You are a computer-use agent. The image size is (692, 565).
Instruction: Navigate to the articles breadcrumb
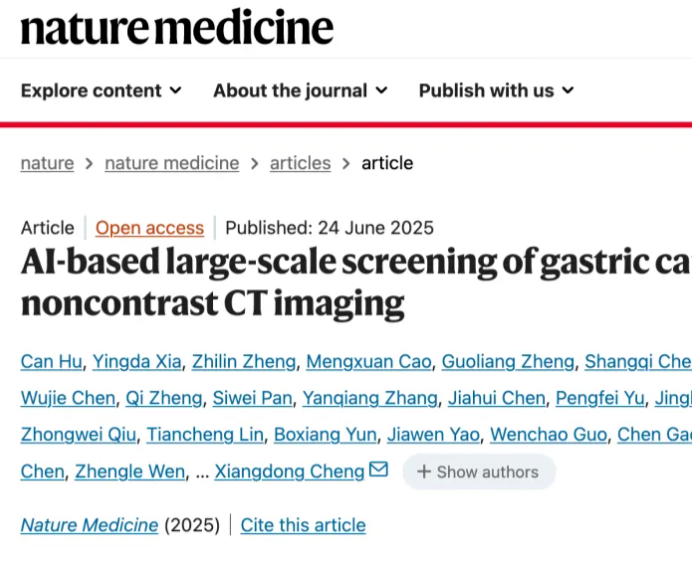tap(300, 163)
